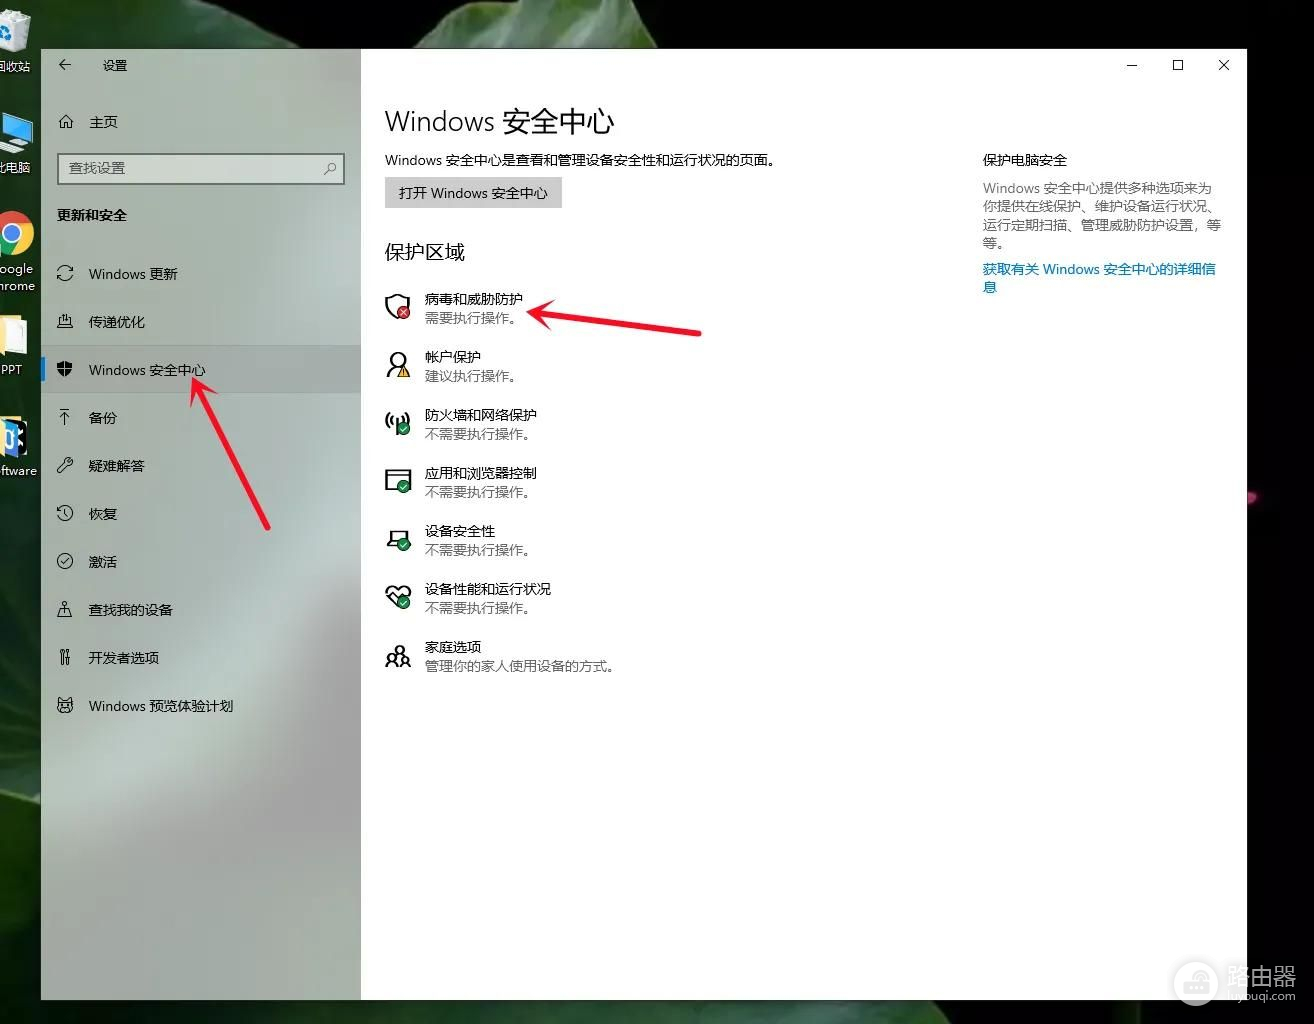Click the virus and threat protection shield icon
Viewport: 1314px width, 1024px height.
[x=398, y=307]
